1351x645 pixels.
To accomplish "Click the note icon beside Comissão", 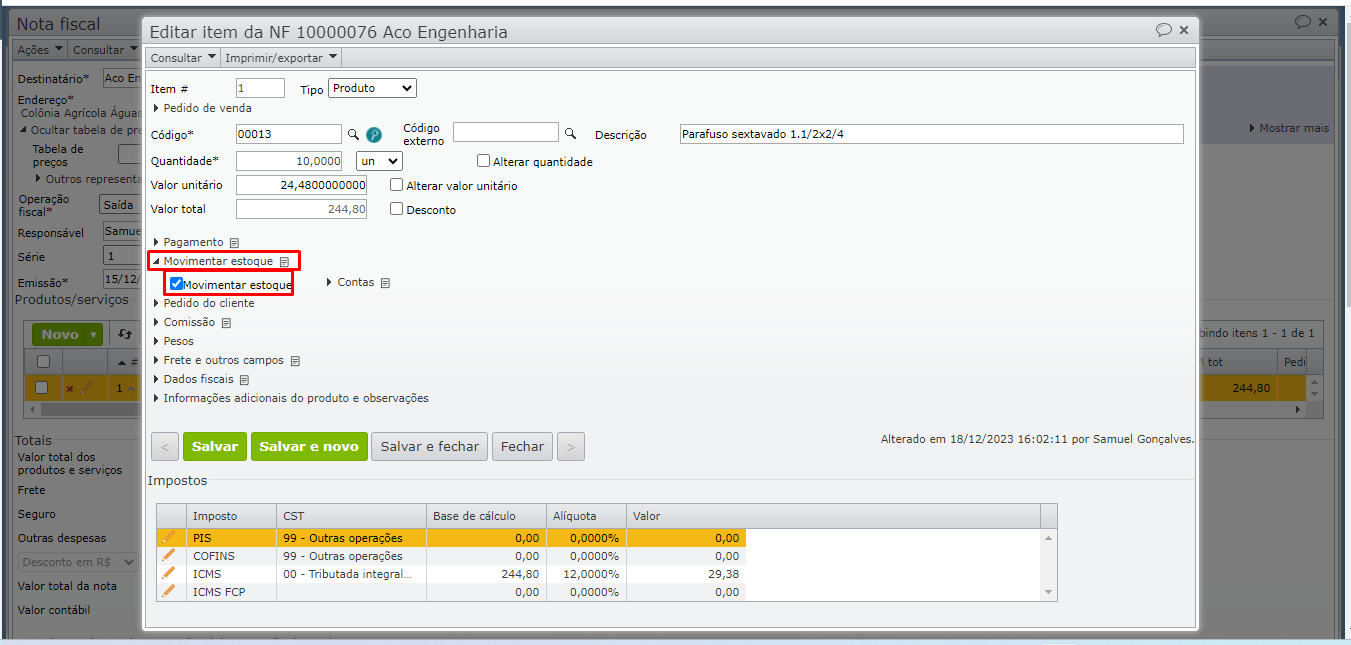I will tap(226, 323).
